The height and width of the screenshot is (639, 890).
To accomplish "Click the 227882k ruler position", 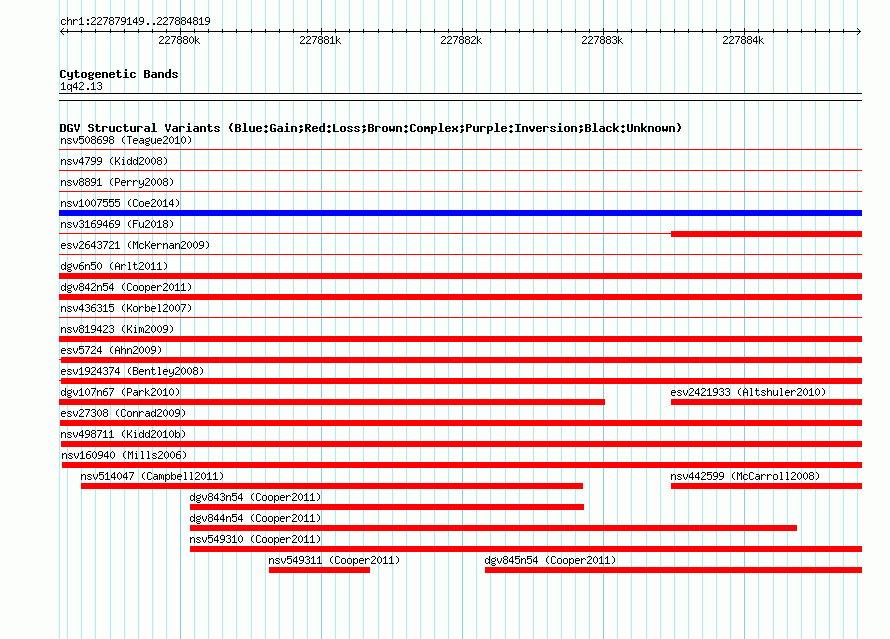I will click(x=461, y=40).
